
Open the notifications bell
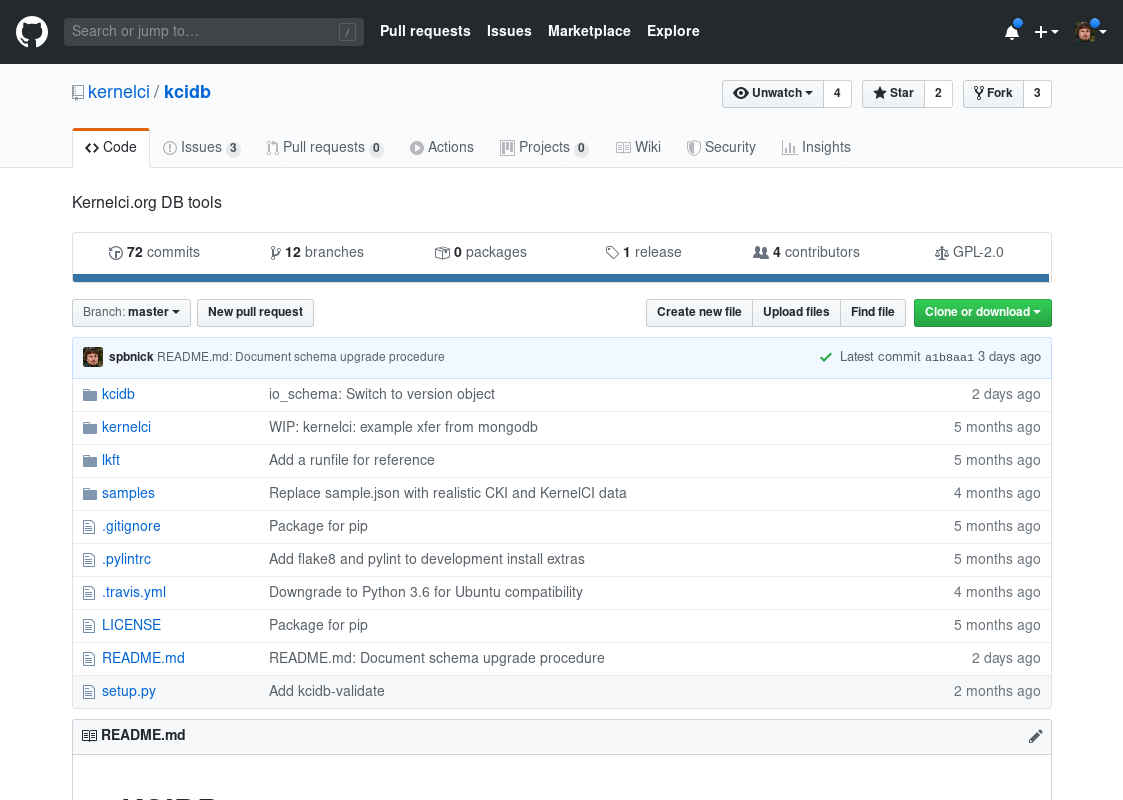[x=1012, y=32]
